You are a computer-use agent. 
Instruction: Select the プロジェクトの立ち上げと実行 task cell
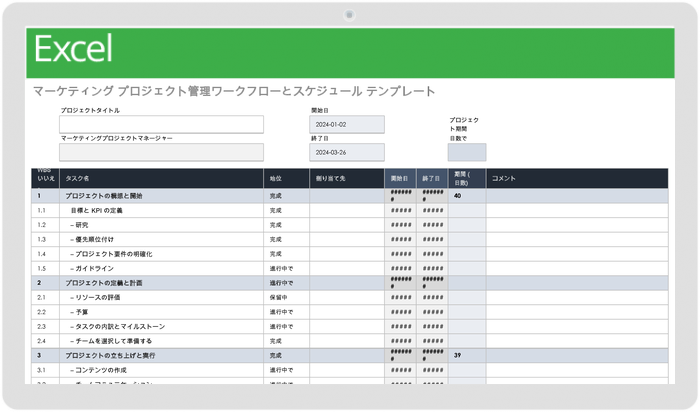click(161, 355)
